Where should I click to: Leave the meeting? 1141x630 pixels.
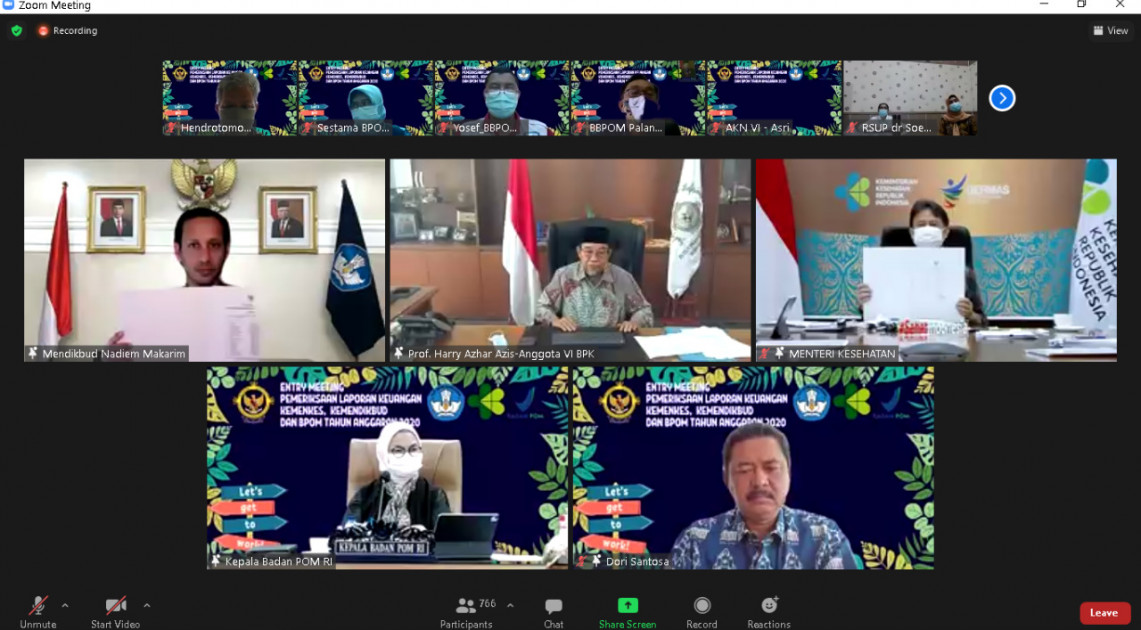point(1104,613)
